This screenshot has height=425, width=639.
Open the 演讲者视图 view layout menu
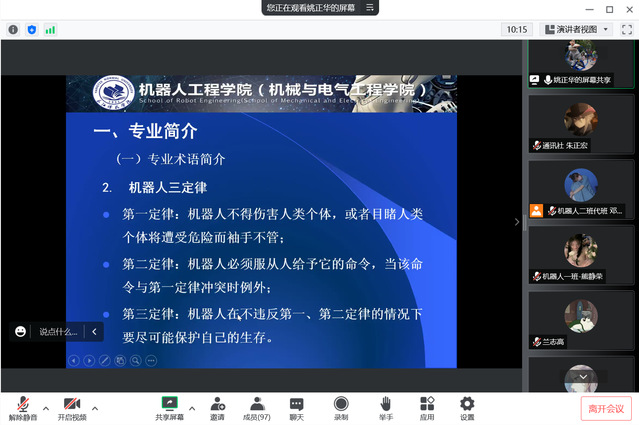(582, 29)
